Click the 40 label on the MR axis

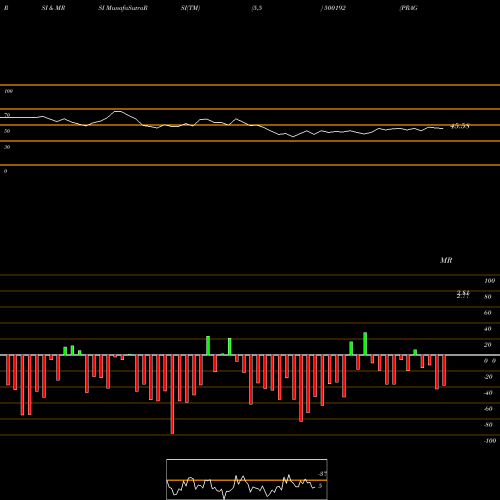click(x=488, y=329)
